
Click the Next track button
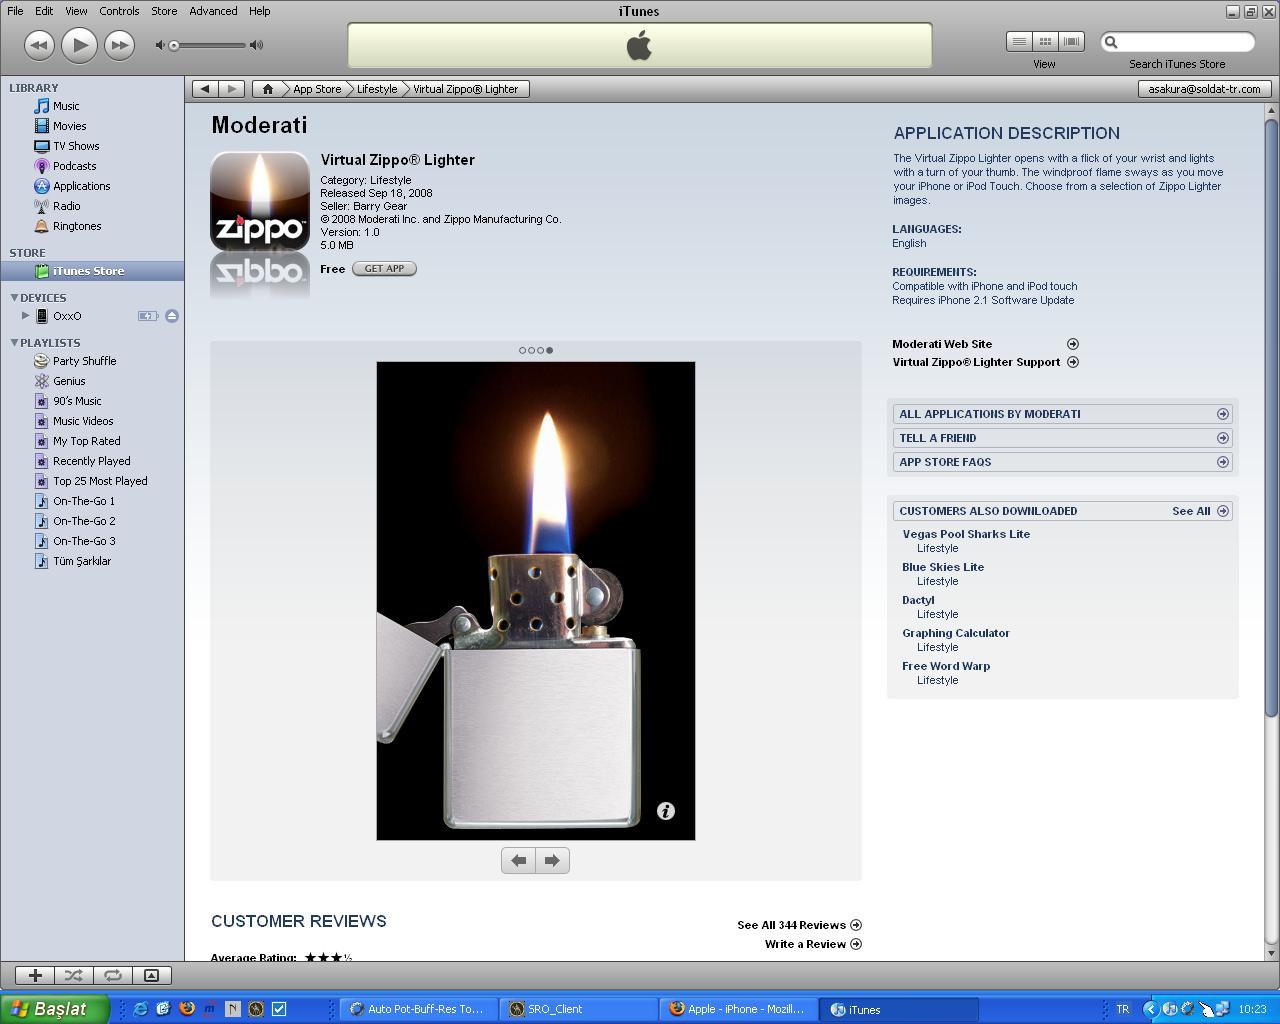pos(120,45)
